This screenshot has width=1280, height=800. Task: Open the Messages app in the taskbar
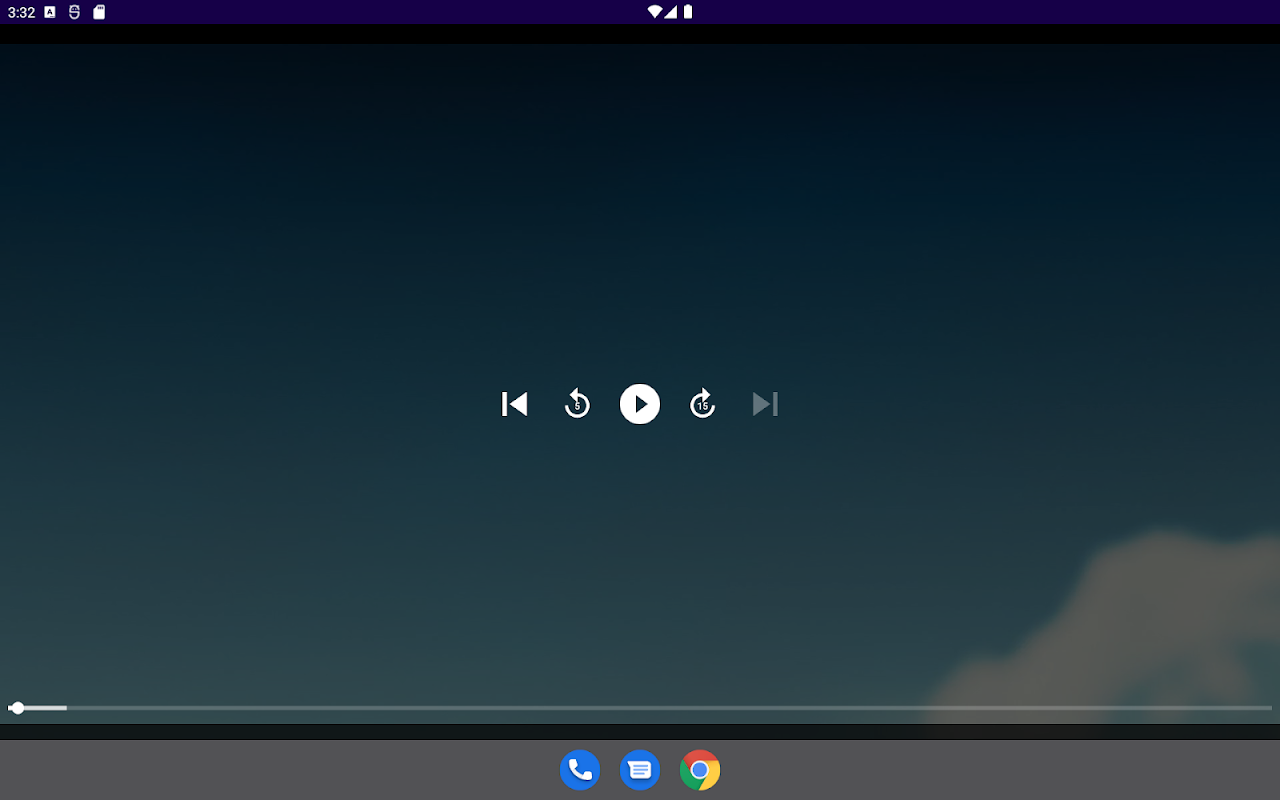click(x=640, y=770)
